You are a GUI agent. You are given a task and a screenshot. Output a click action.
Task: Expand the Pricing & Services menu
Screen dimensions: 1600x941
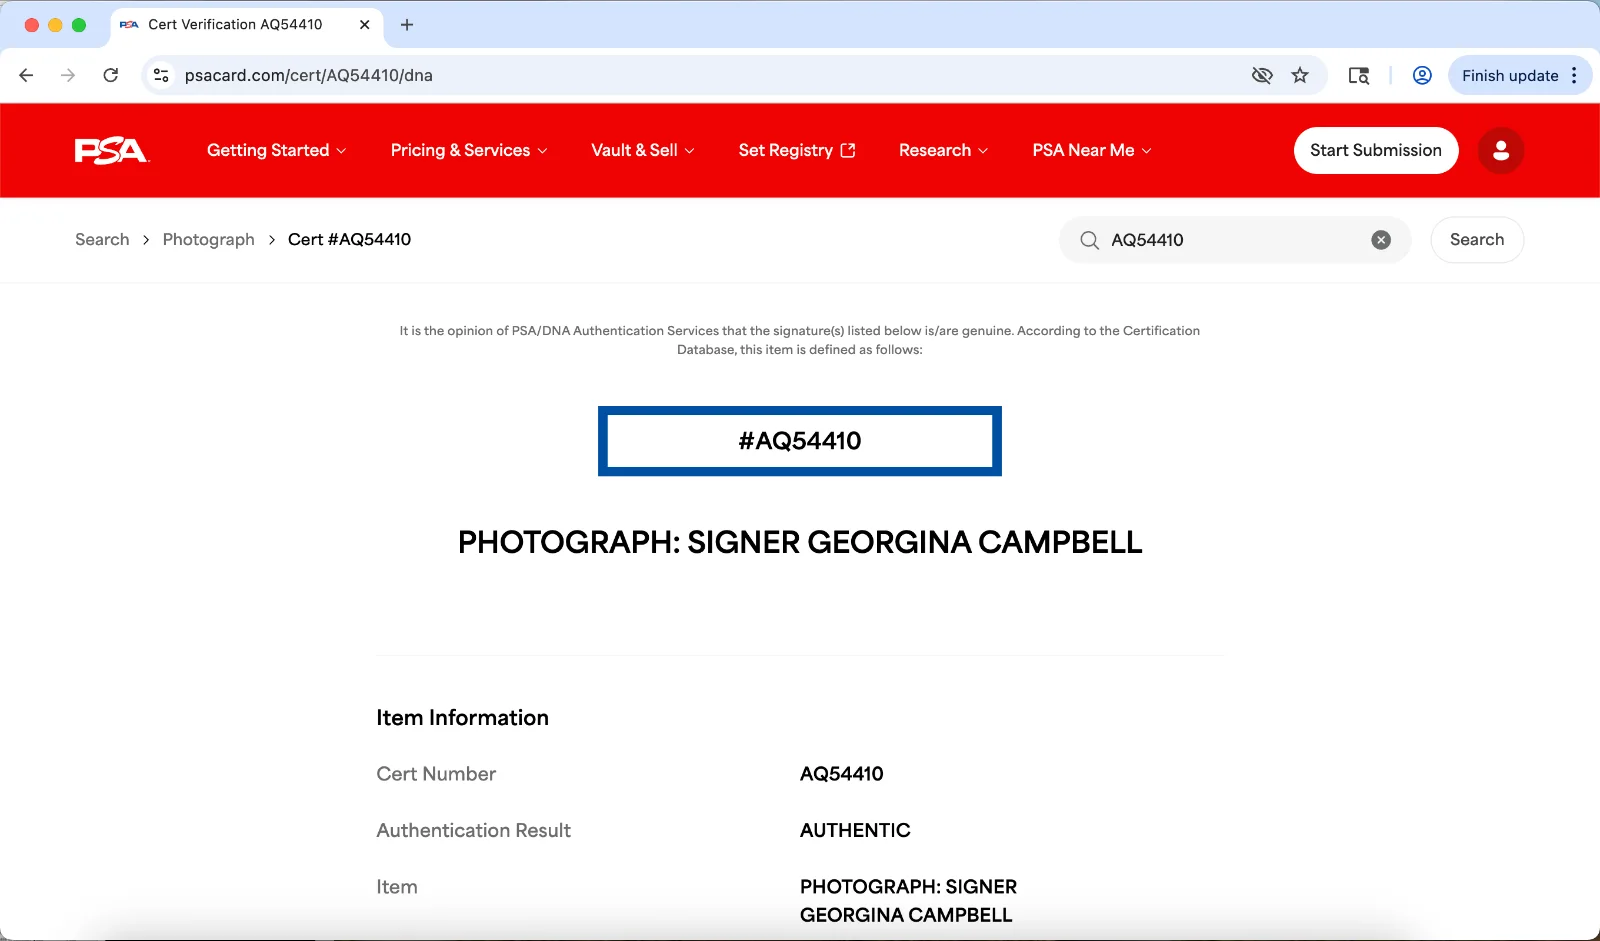469,150
